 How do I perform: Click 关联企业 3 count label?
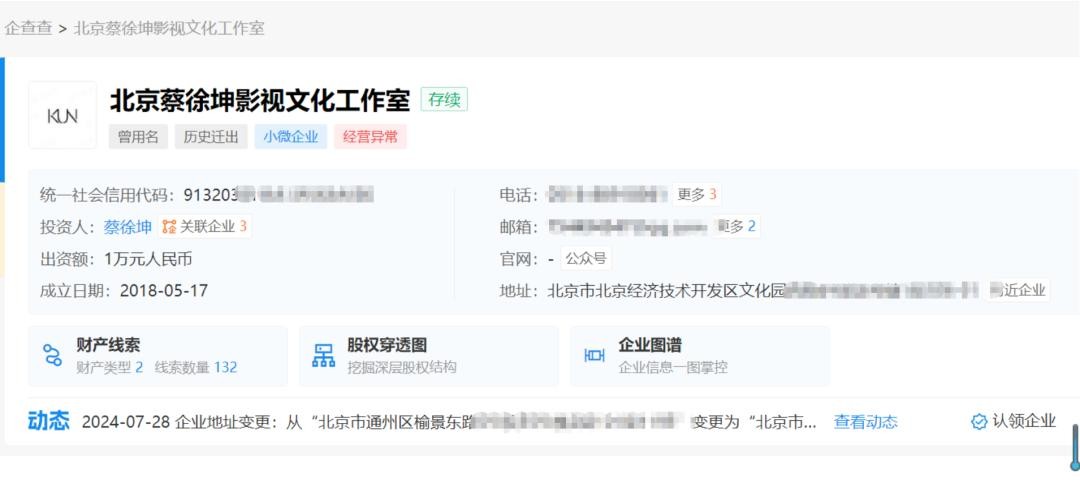click(x=214, y=227)
